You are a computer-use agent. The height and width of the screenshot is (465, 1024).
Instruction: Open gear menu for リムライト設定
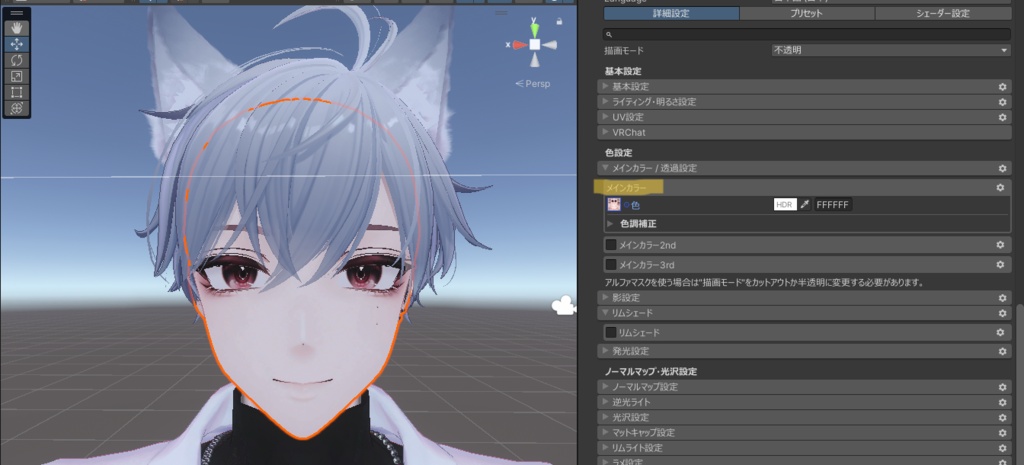click(x=1002, y=448)
